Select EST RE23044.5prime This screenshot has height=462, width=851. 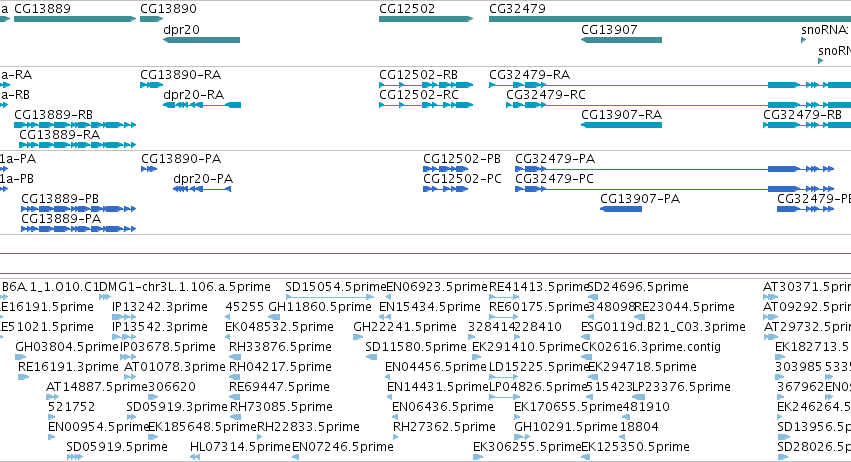pos(684,307)
